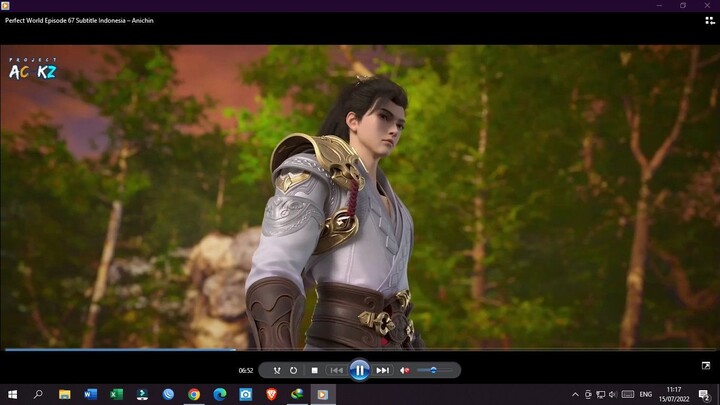Close the media player window
Viewport: 720px width, 405px height.
pos(707,6)
